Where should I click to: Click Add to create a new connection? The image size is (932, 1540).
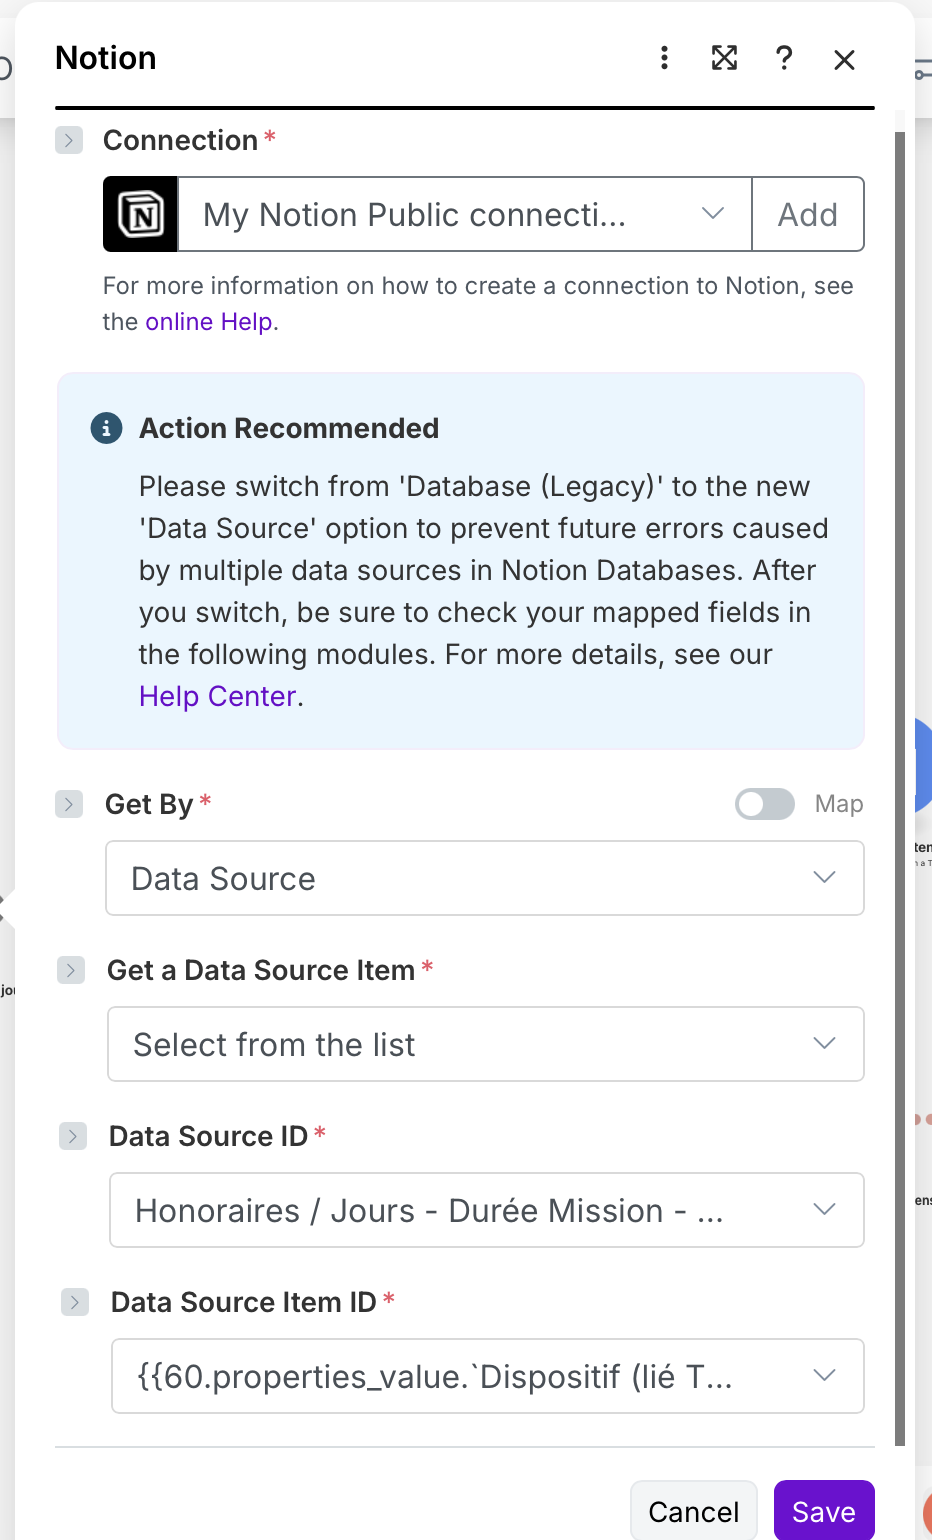click(x=808, y=214)
